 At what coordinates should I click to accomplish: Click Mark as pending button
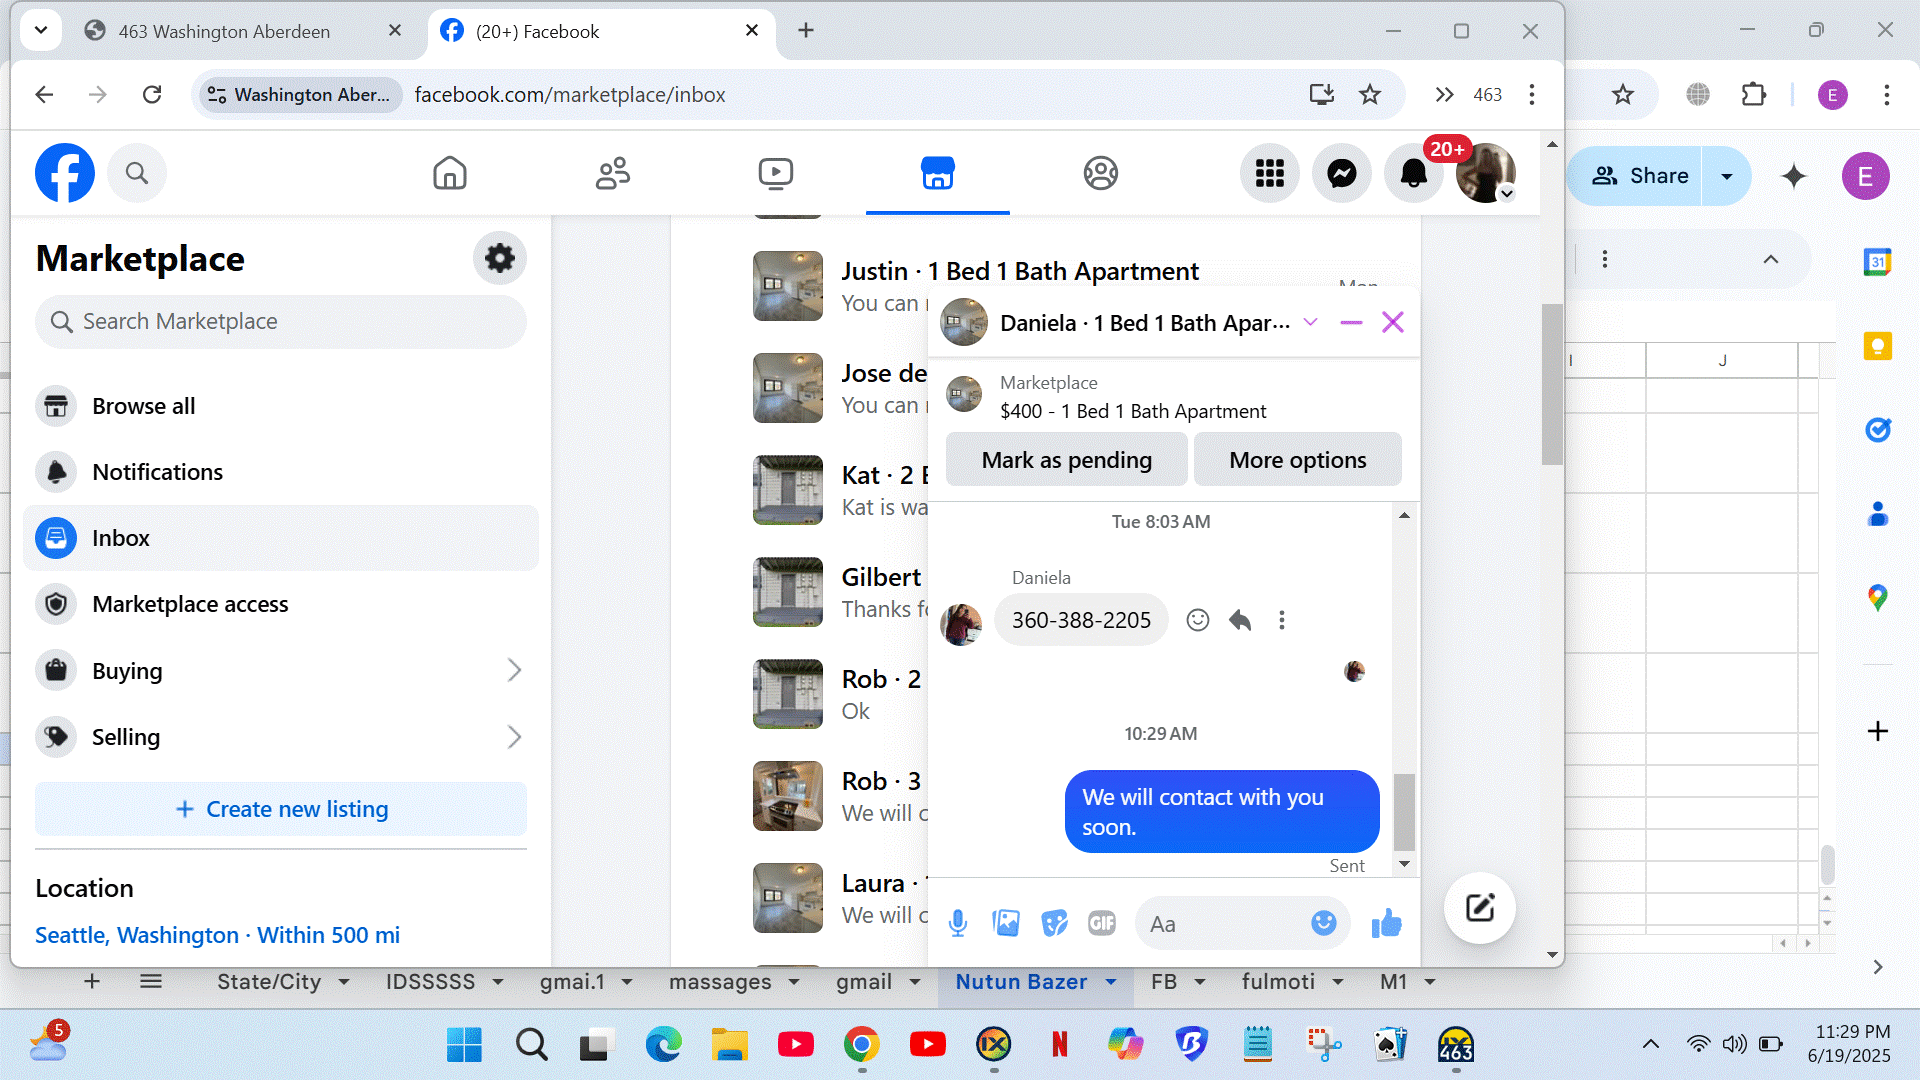[x=1066, y=460]
